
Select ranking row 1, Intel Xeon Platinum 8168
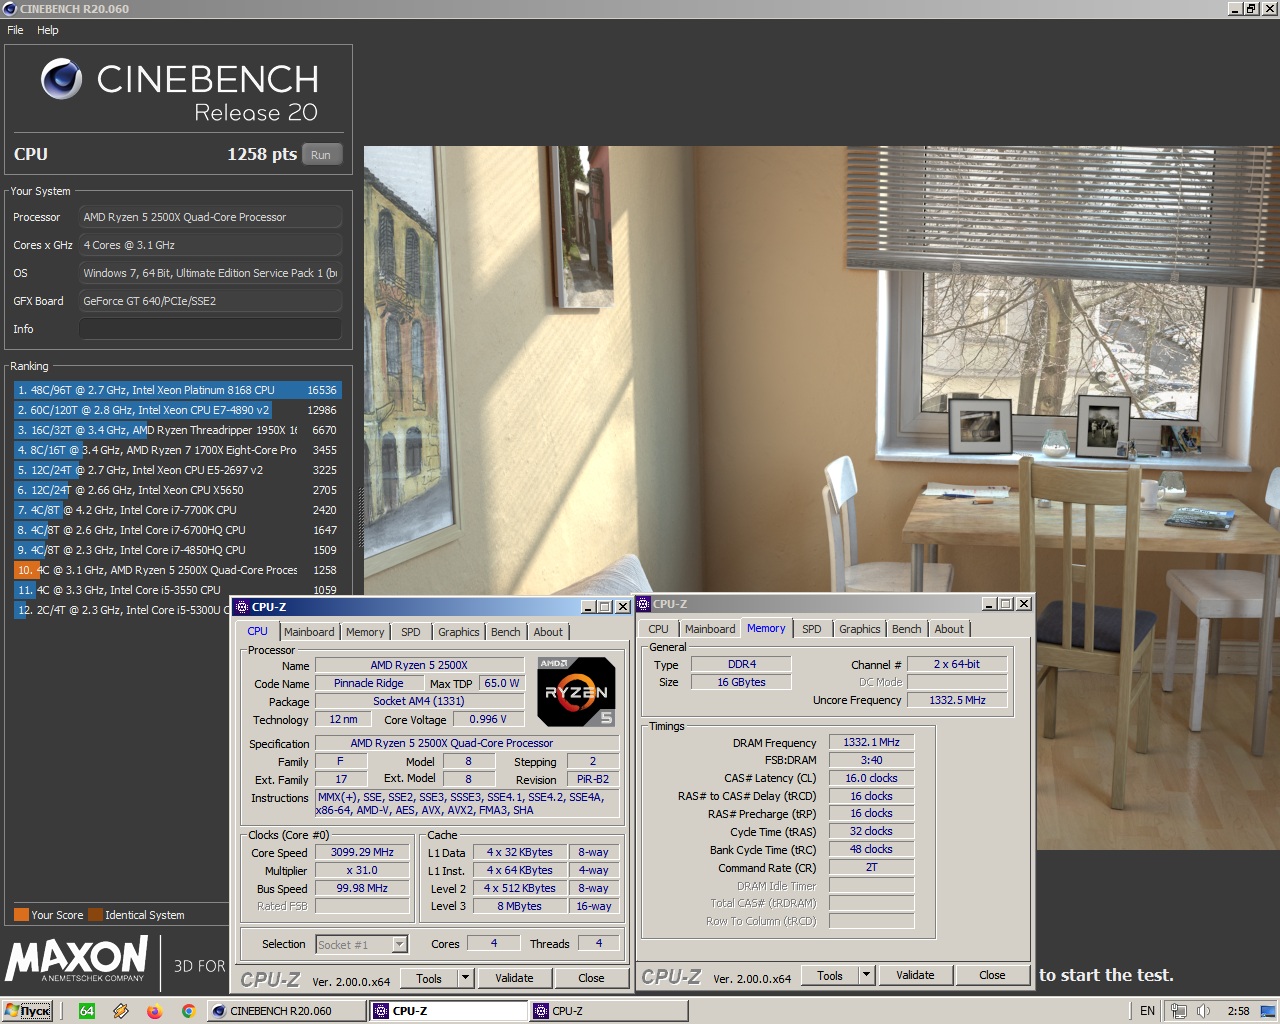click(177, 390)
